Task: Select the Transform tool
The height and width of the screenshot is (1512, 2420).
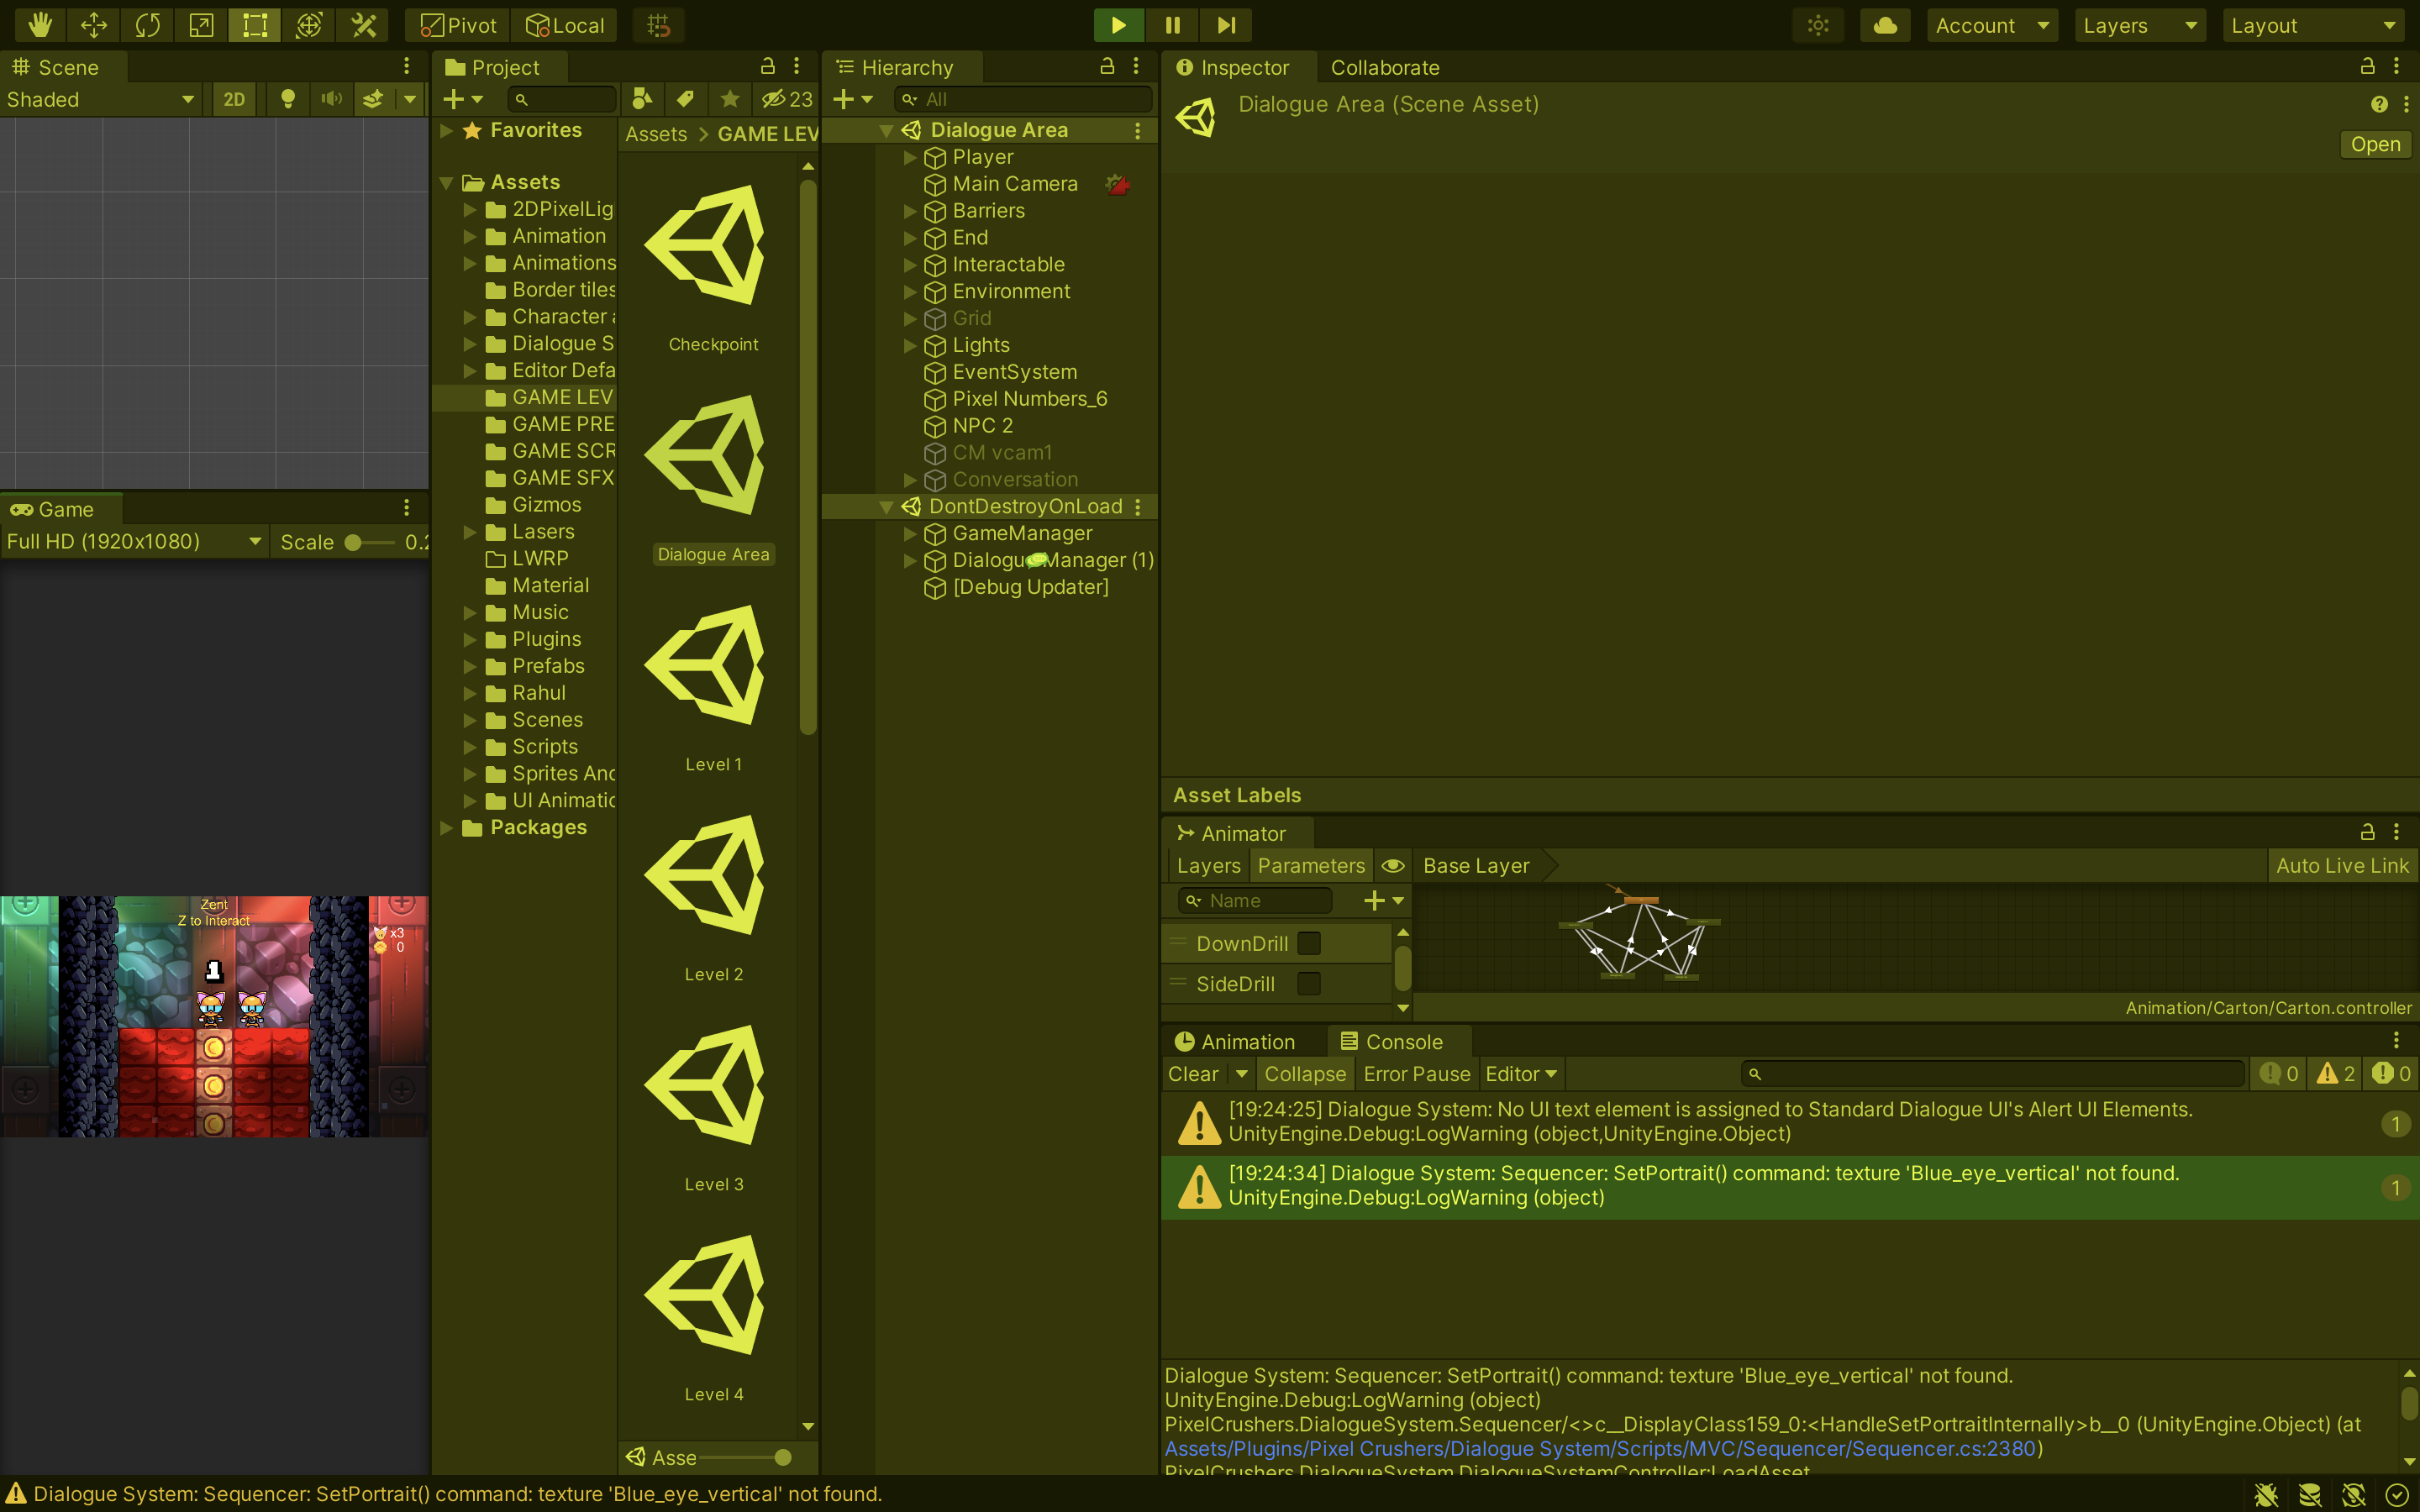Action: (309, 25)
